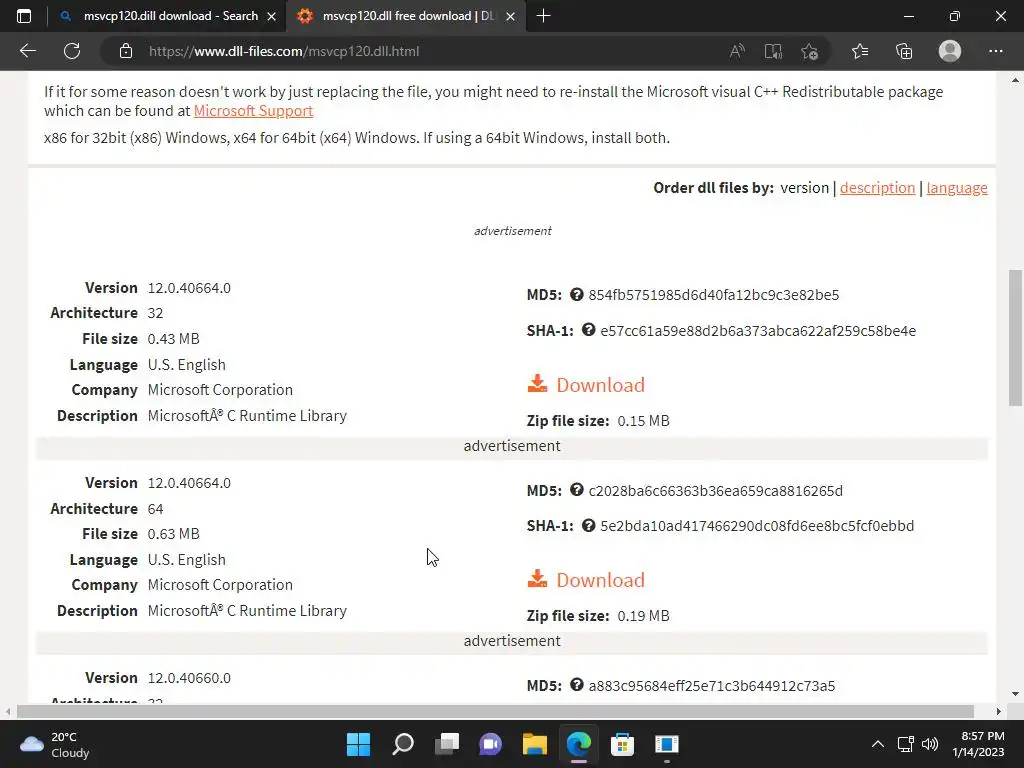
Task: Open a new browser tab
Action: pyautogui.click(x=543, y=16)
